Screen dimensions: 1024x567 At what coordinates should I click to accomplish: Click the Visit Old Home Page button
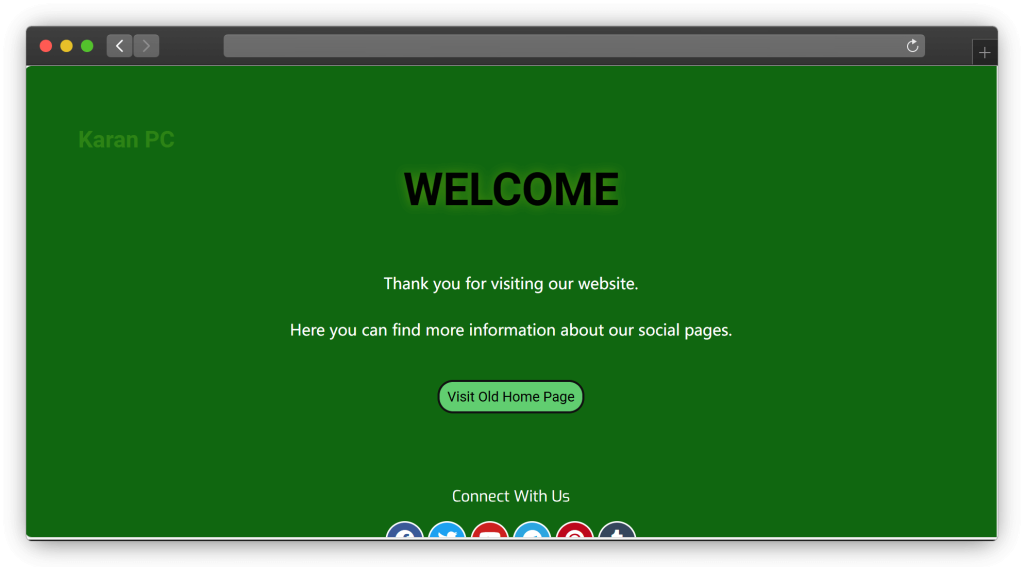tap(510, 397)
